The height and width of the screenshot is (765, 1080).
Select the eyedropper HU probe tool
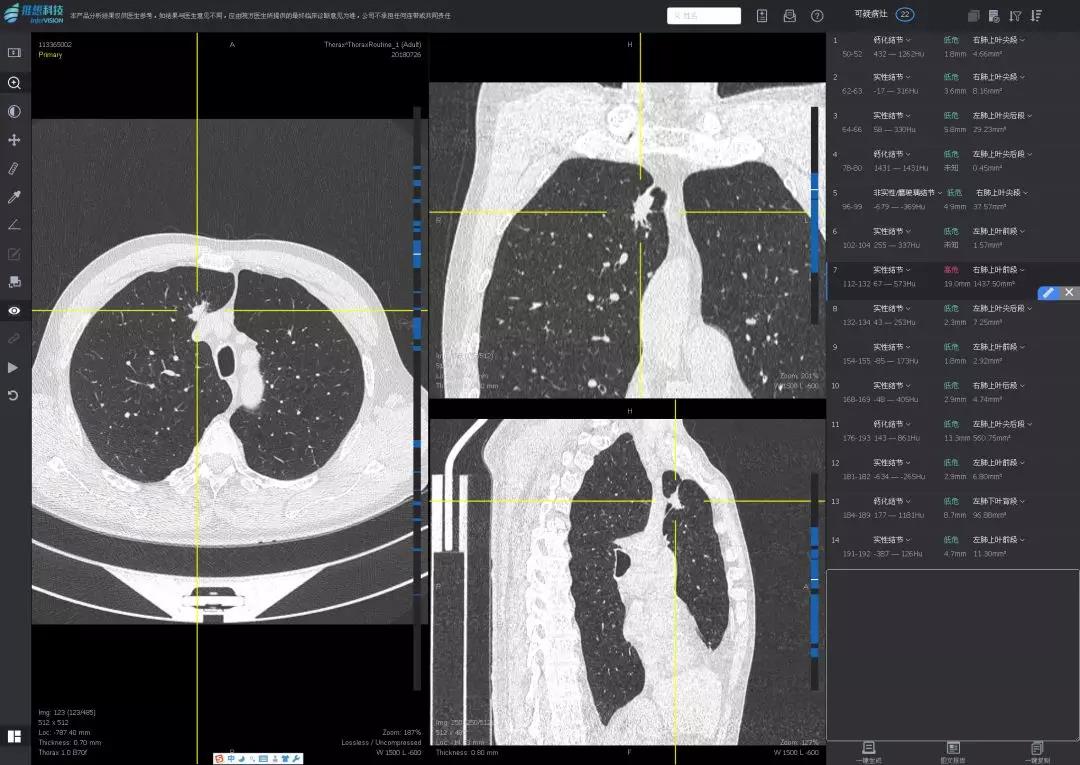click(14, 197)
